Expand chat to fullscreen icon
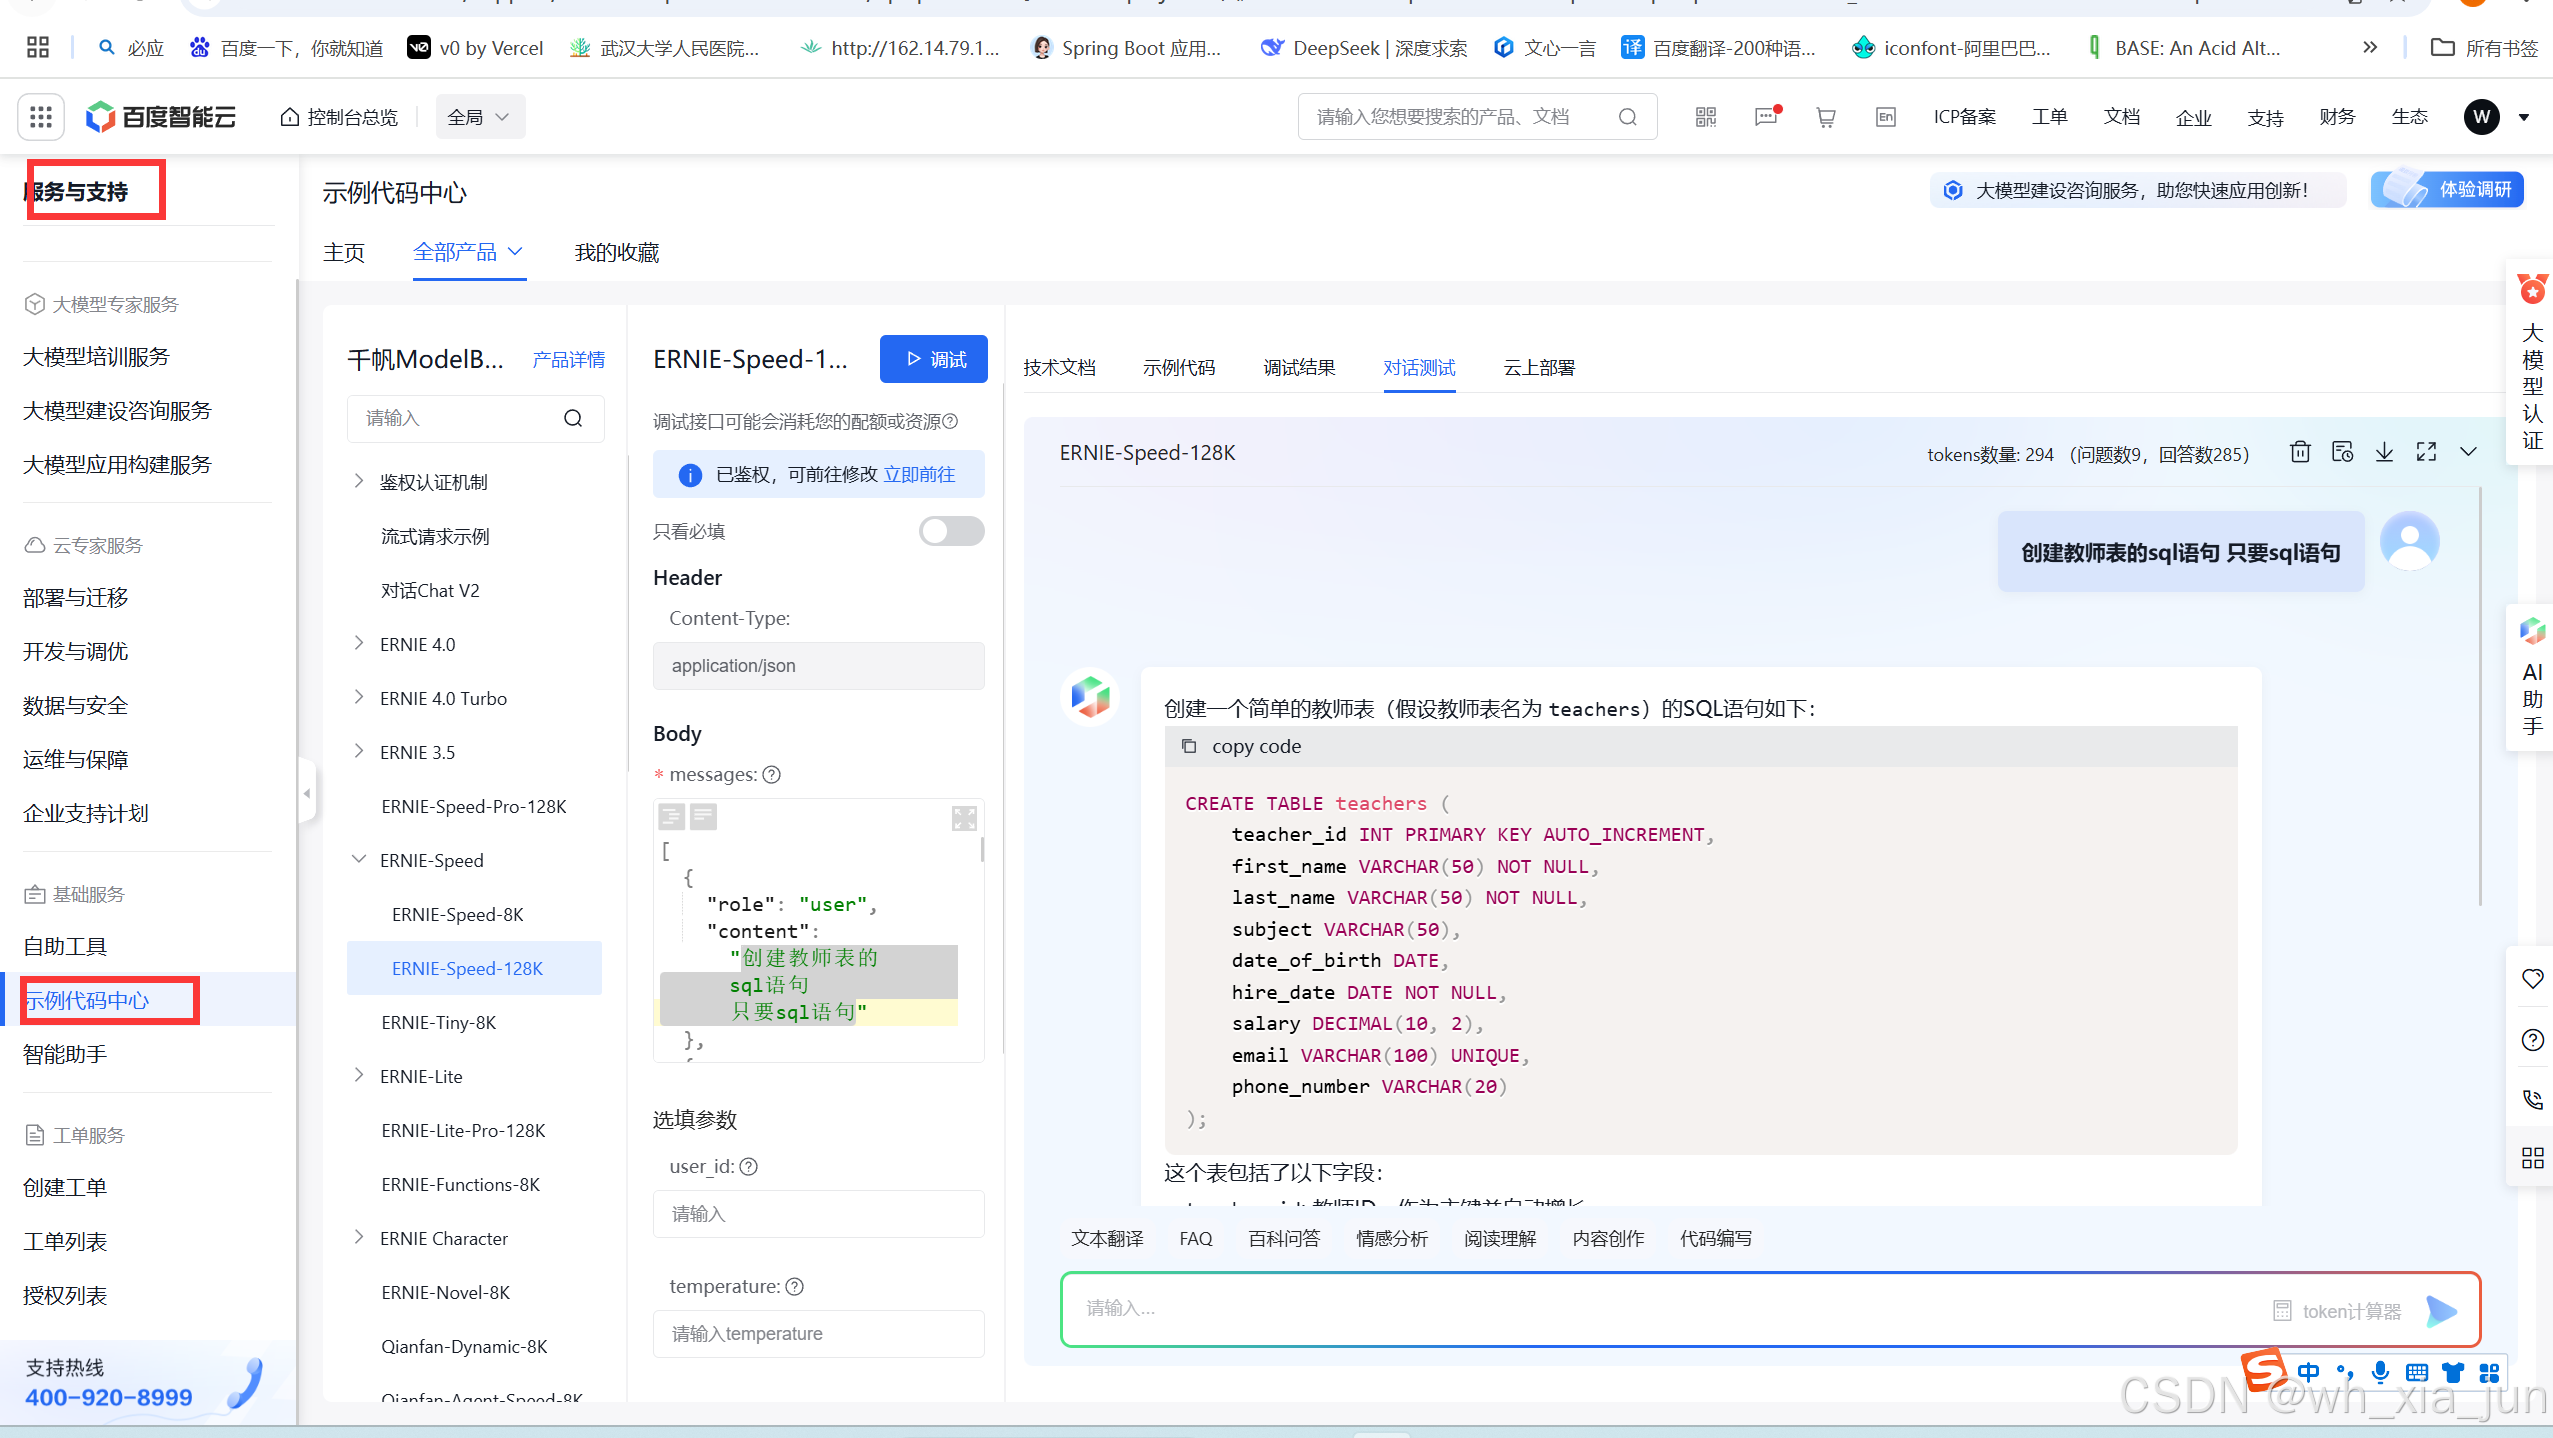This screenshot has height=1438, width=2553. point(2426,452)
